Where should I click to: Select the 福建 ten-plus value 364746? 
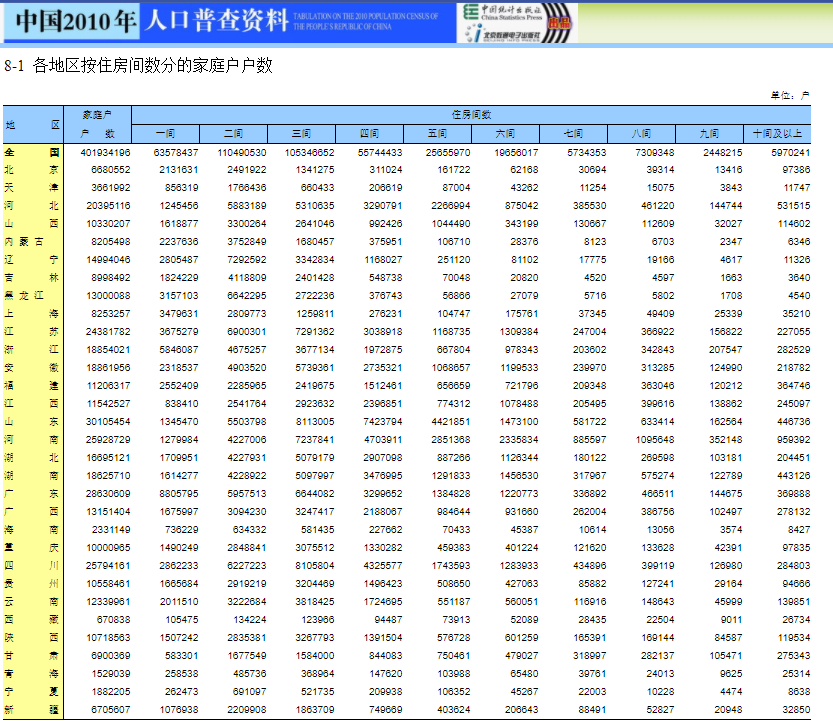pyautogui.click(x=793, y=386)
